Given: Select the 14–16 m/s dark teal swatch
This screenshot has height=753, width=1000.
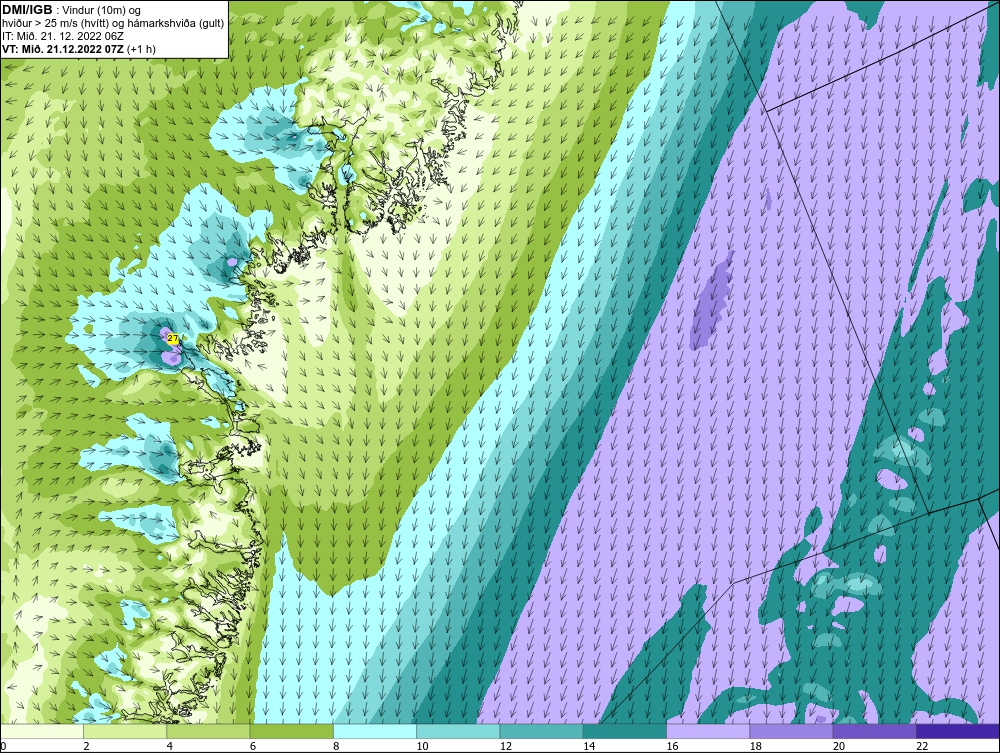Looking at the screenshot, I should pyautogui.click(x=625, y=731).
